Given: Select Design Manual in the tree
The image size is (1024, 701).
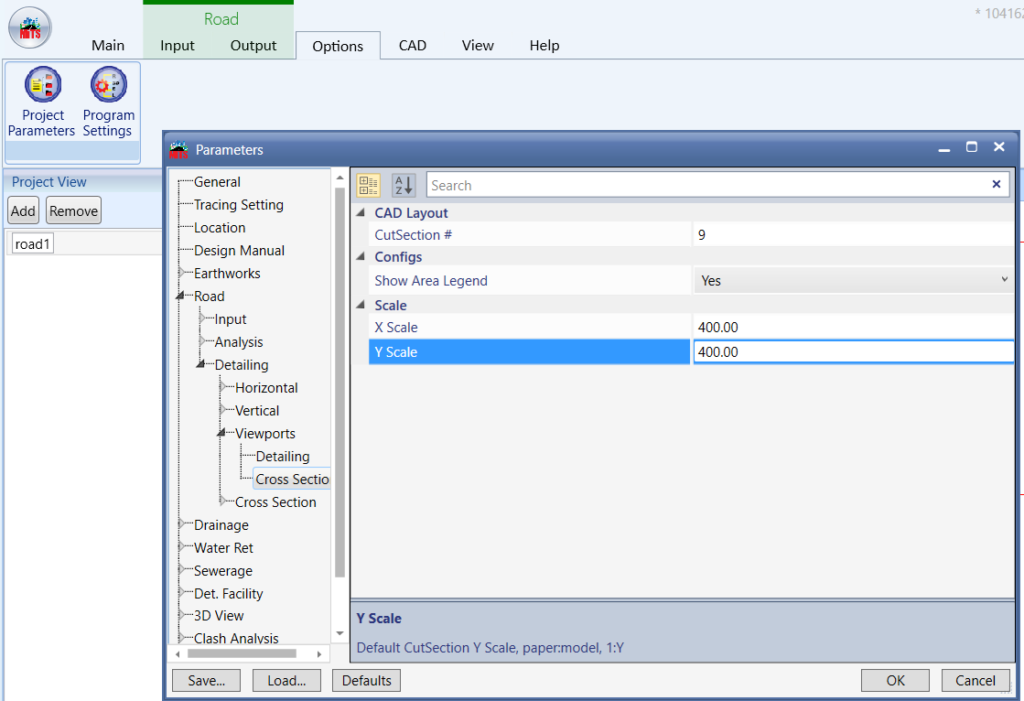Looking at the screenshot, I should coord(239,250).
